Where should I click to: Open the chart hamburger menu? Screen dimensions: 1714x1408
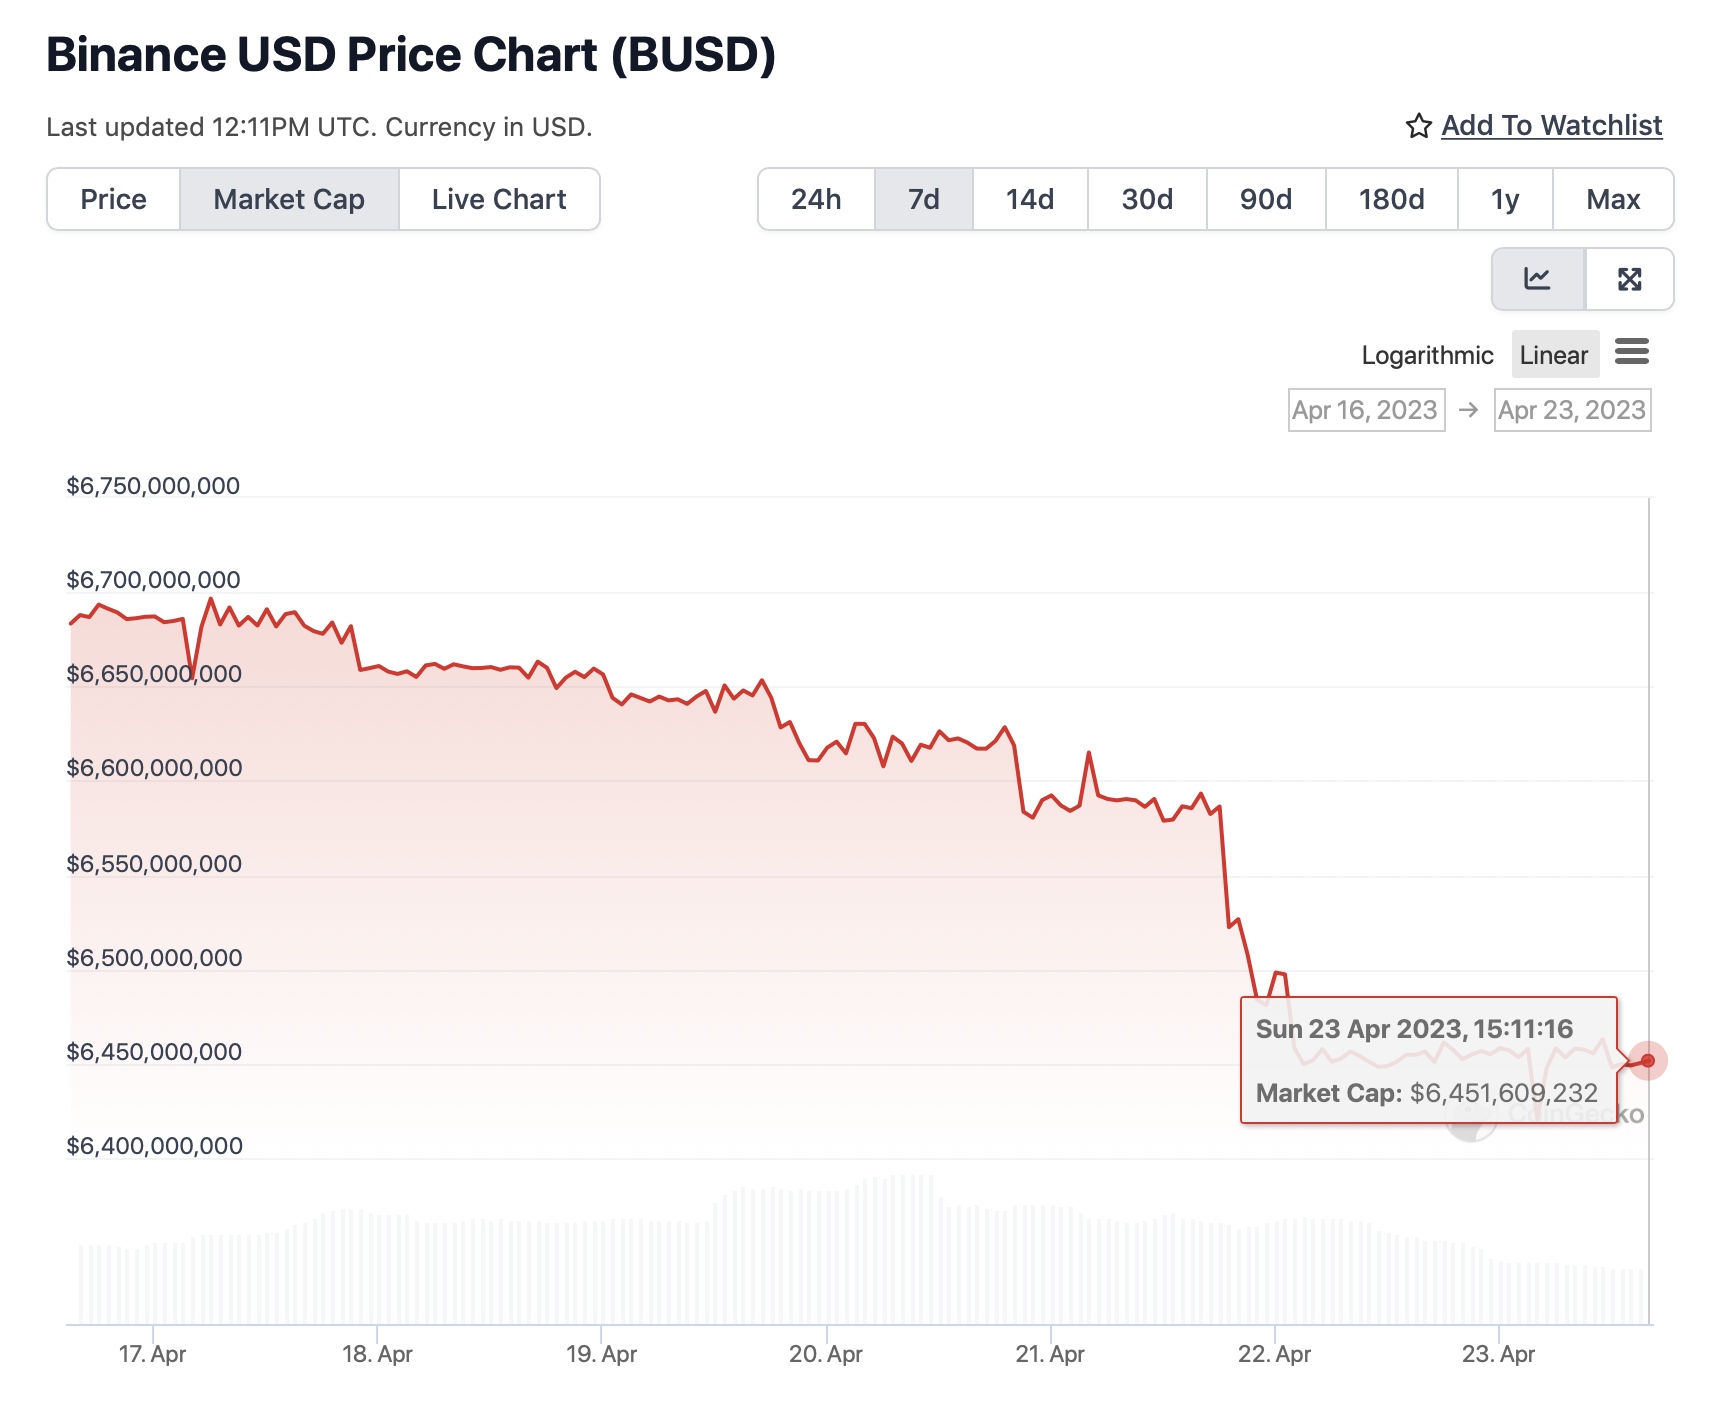(x=1631, y=352)
